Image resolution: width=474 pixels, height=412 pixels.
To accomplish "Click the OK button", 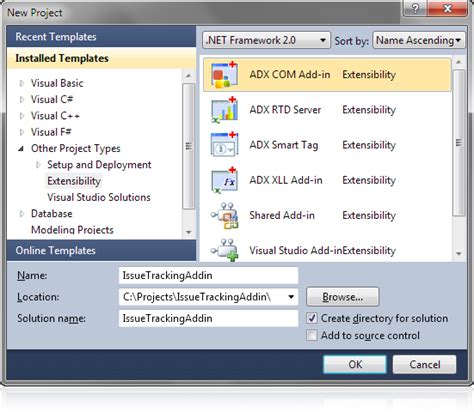I will [355, 364].
